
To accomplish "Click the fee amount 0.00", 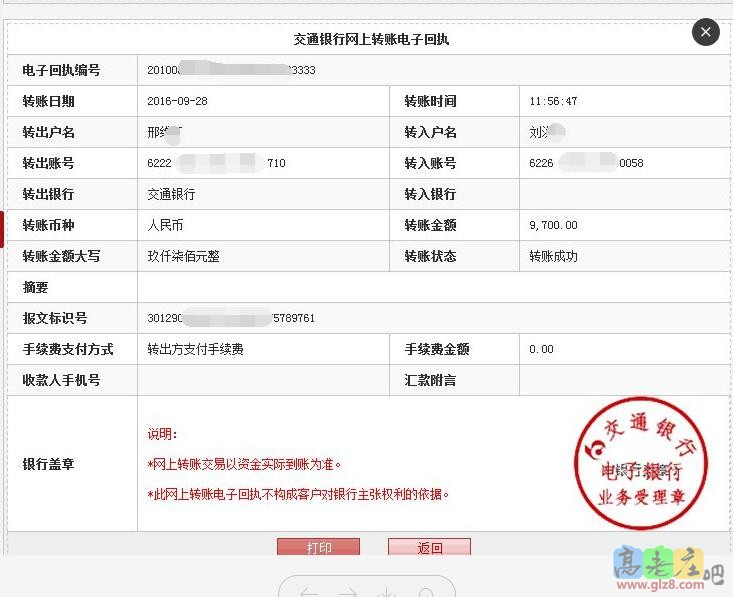I will [x=541, y=349].
